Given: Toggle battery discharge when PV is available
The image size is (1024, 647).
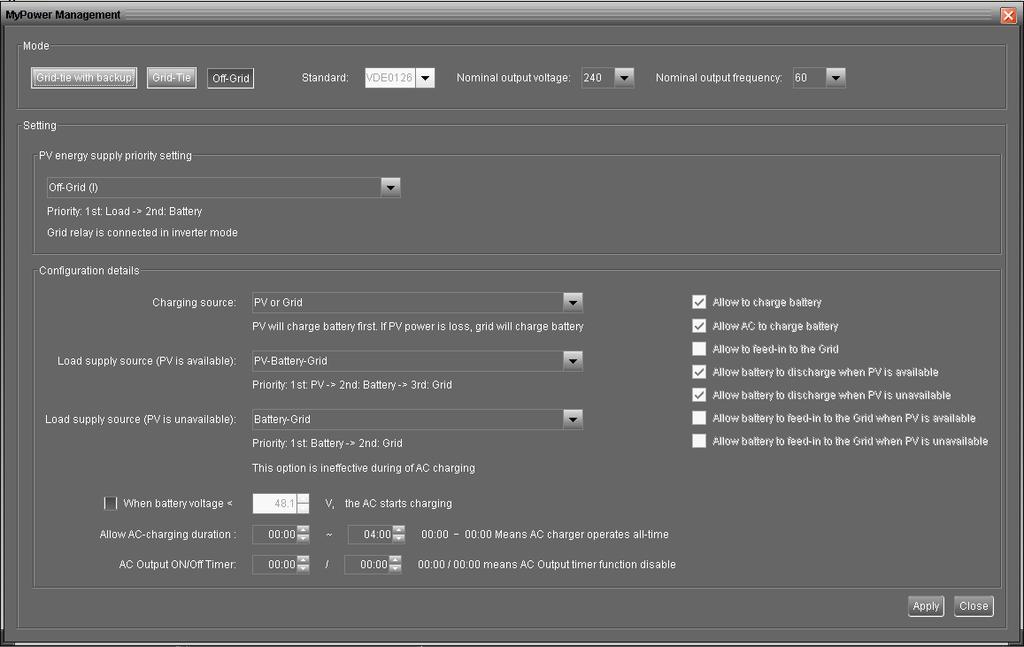Looking at the screenshot, I should (699, 372).
